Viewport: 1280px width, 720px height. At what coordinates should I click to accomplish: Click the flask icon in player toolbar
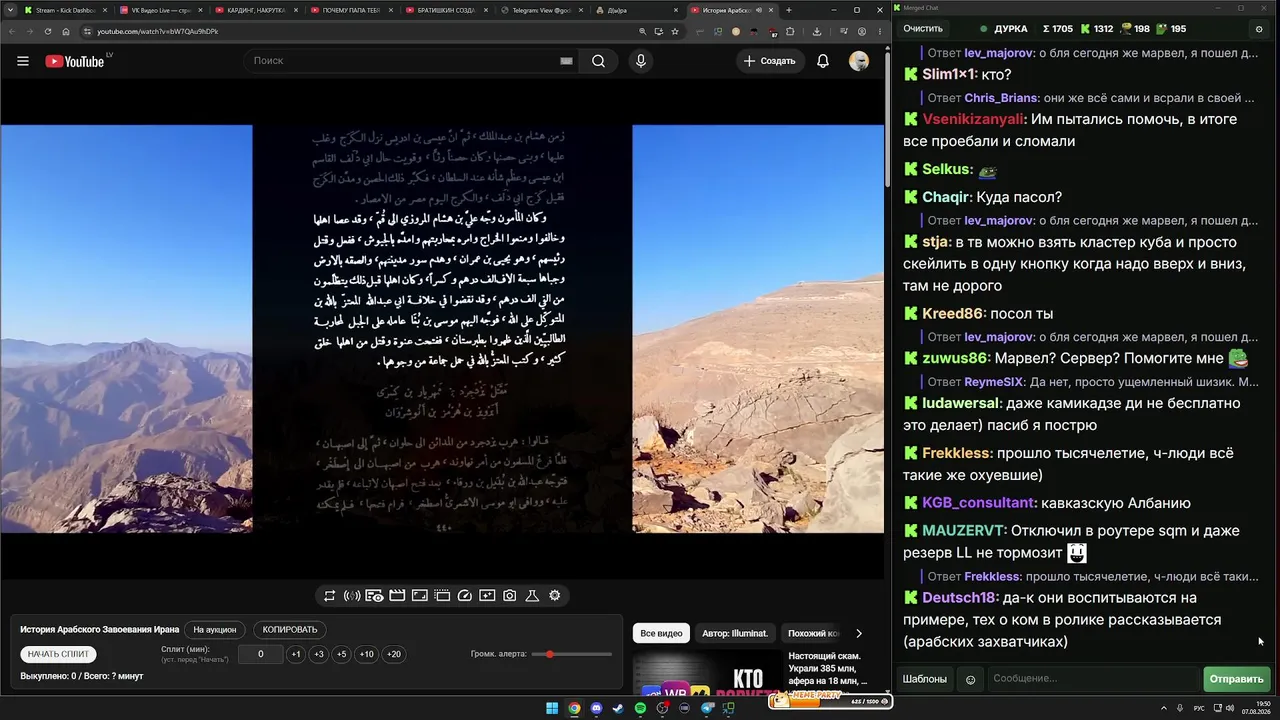[532, 596]
